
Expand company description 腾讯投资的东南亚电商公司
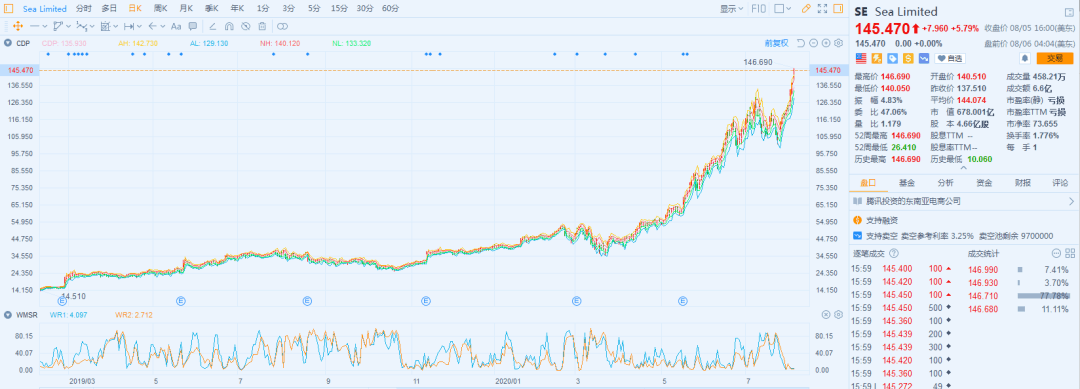(964, 201)
